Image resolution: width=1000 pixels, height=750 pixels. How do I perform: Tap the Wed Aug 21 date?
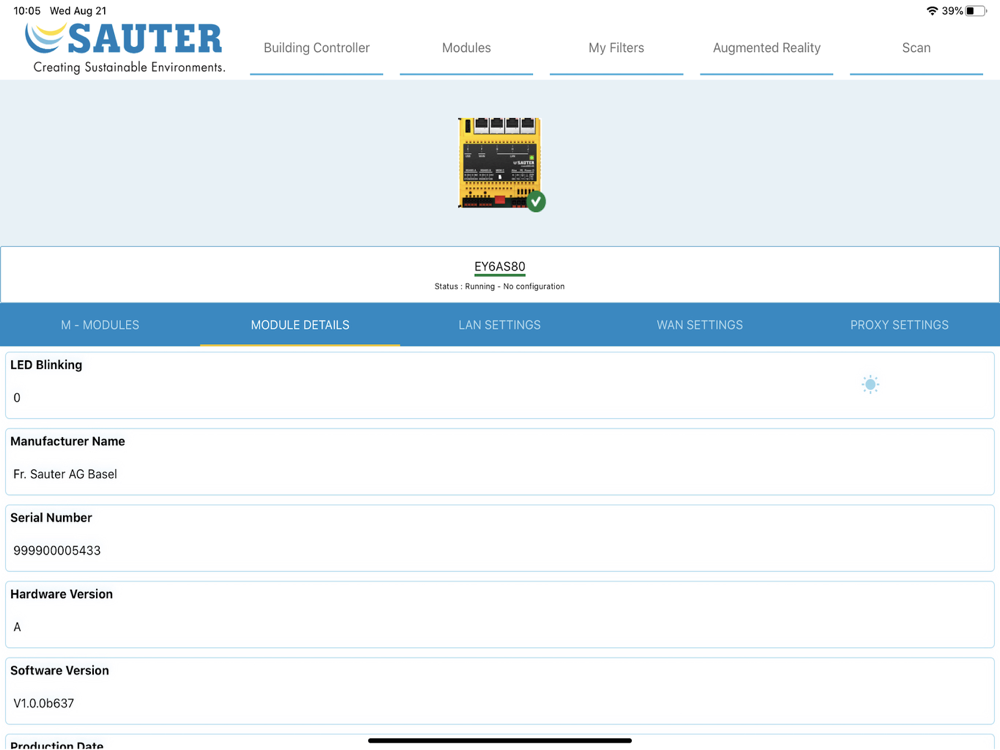click(x=78, y=11)
